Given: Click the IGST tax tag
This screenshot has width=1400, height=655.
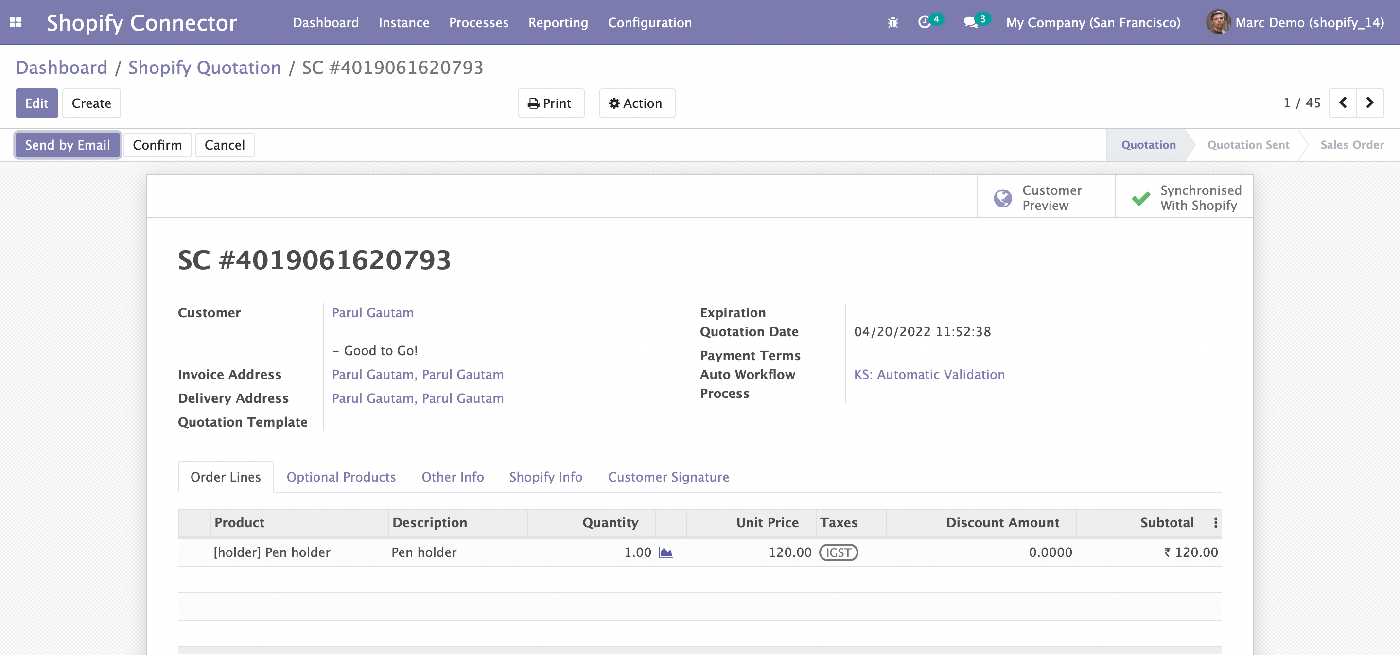Looking at the screenshot, I should click(839, 552).
